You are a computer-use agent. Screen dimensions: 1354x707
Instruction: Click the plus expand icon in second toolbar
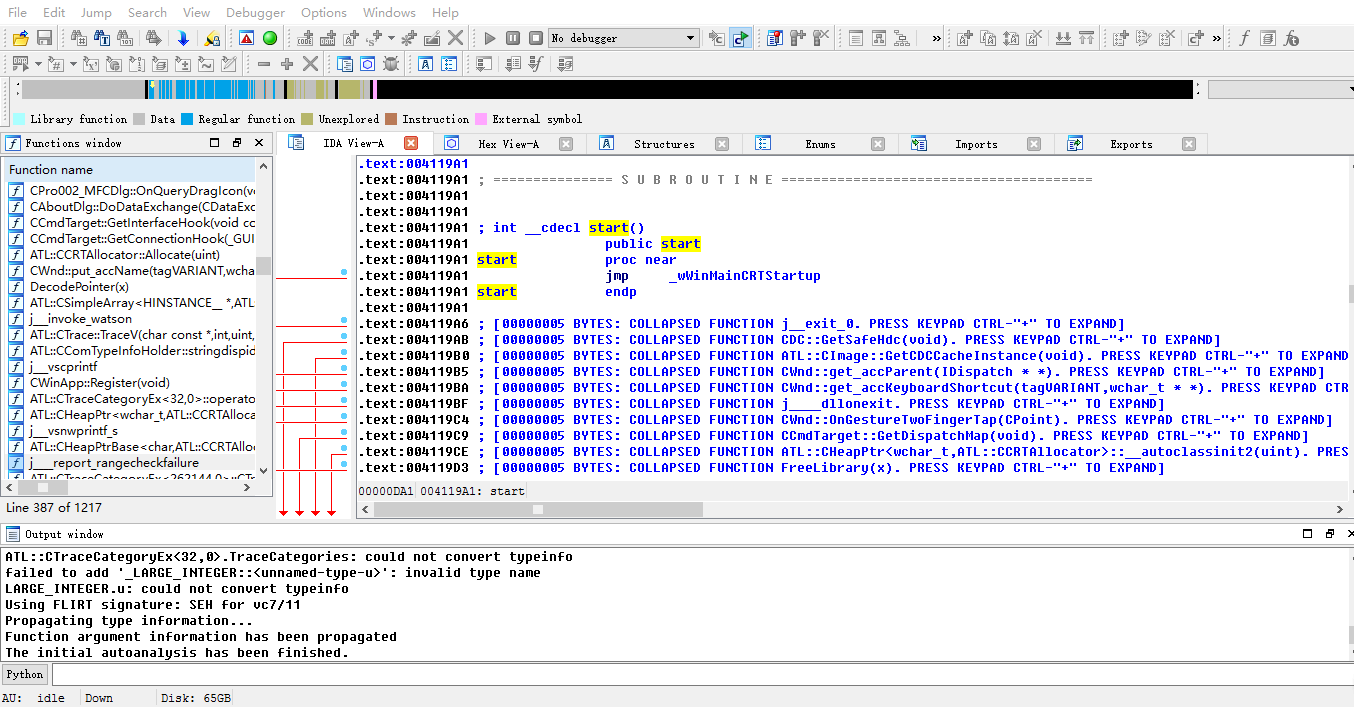(x=287, y=64)
